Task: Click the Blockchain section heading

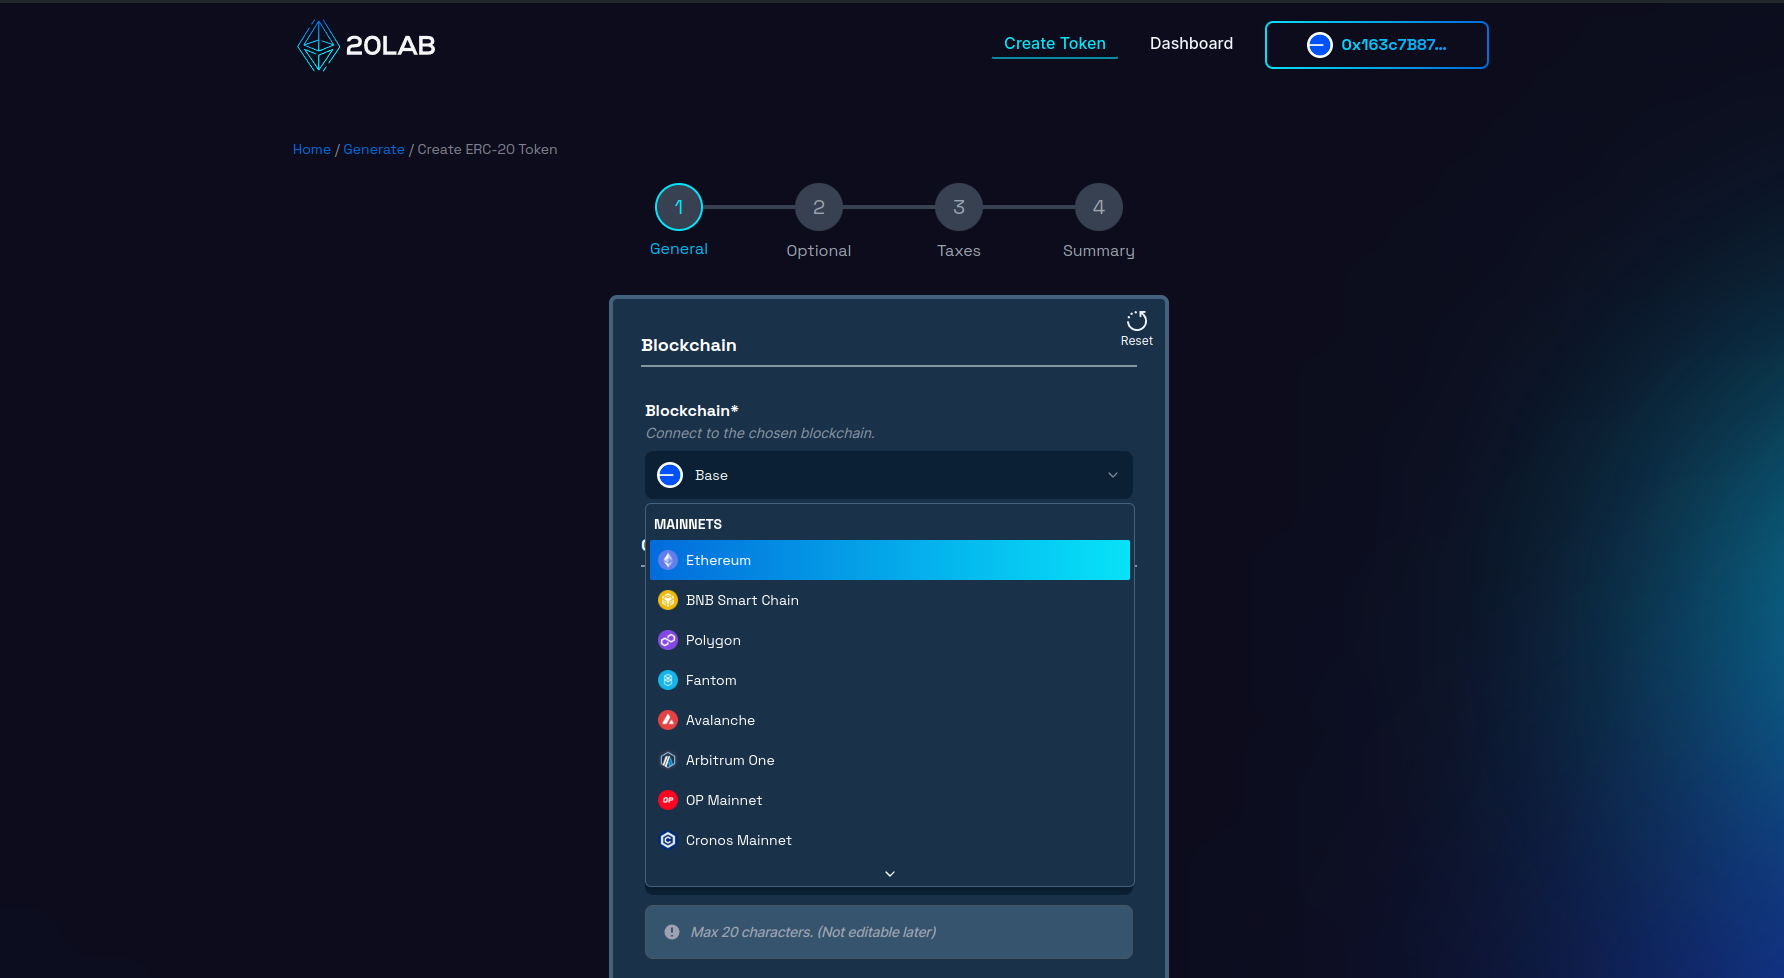Action: (x=689, y=345)
